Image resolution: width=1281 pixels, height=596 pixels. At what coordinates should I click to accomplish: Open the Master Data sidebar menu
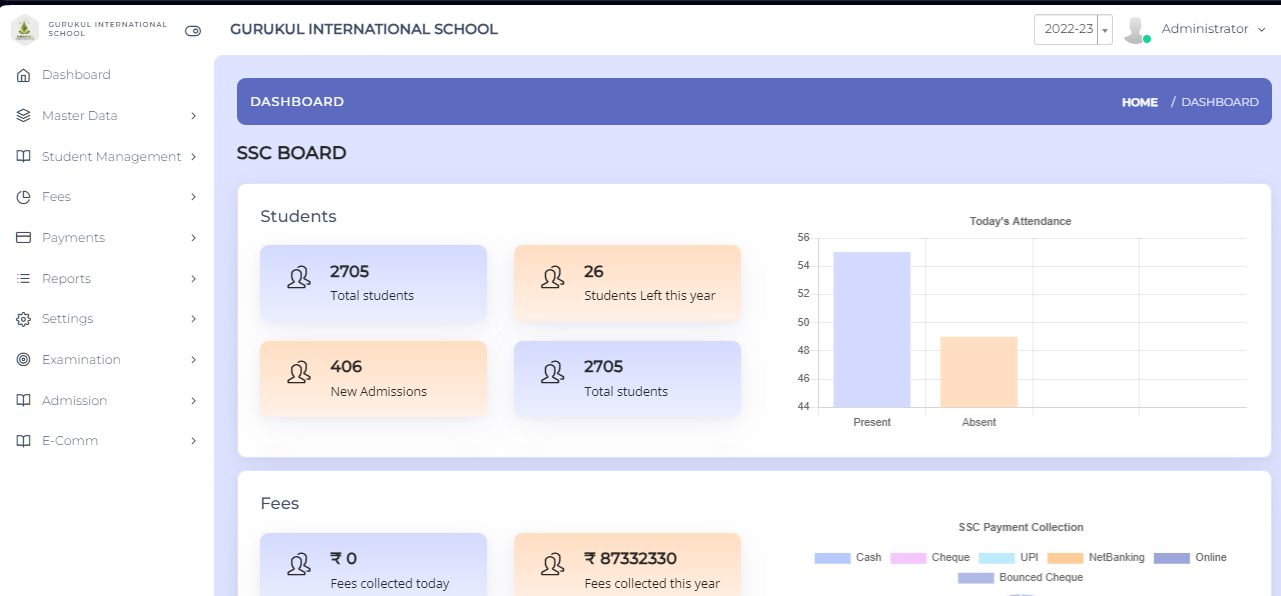tap(80, 116)
